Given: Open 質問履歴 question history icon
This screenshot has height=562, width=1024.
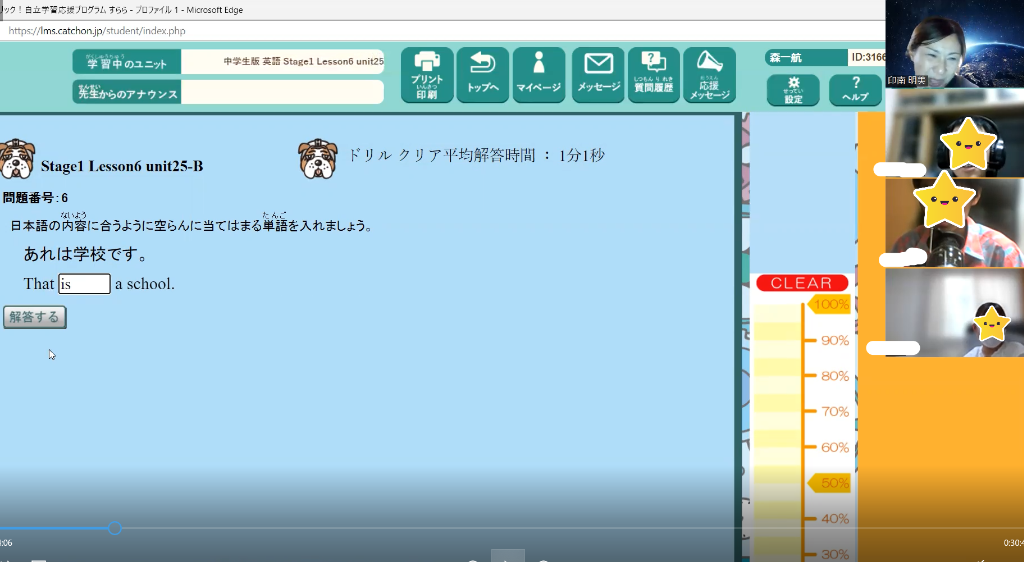Looking at the screenshot, I should [653, 75].
